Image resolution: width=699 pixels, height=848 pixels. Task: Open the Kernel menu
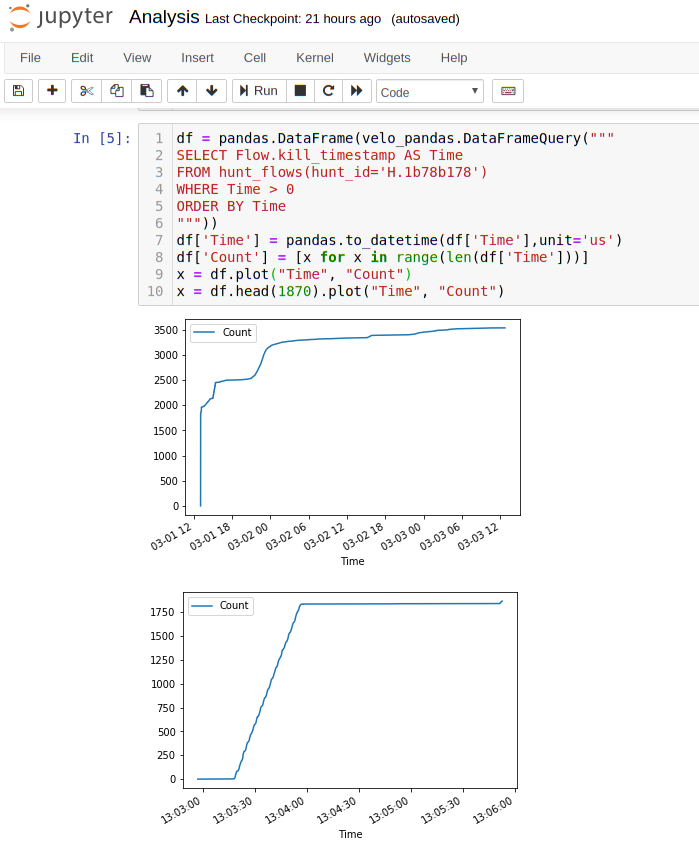coord(315,58)
